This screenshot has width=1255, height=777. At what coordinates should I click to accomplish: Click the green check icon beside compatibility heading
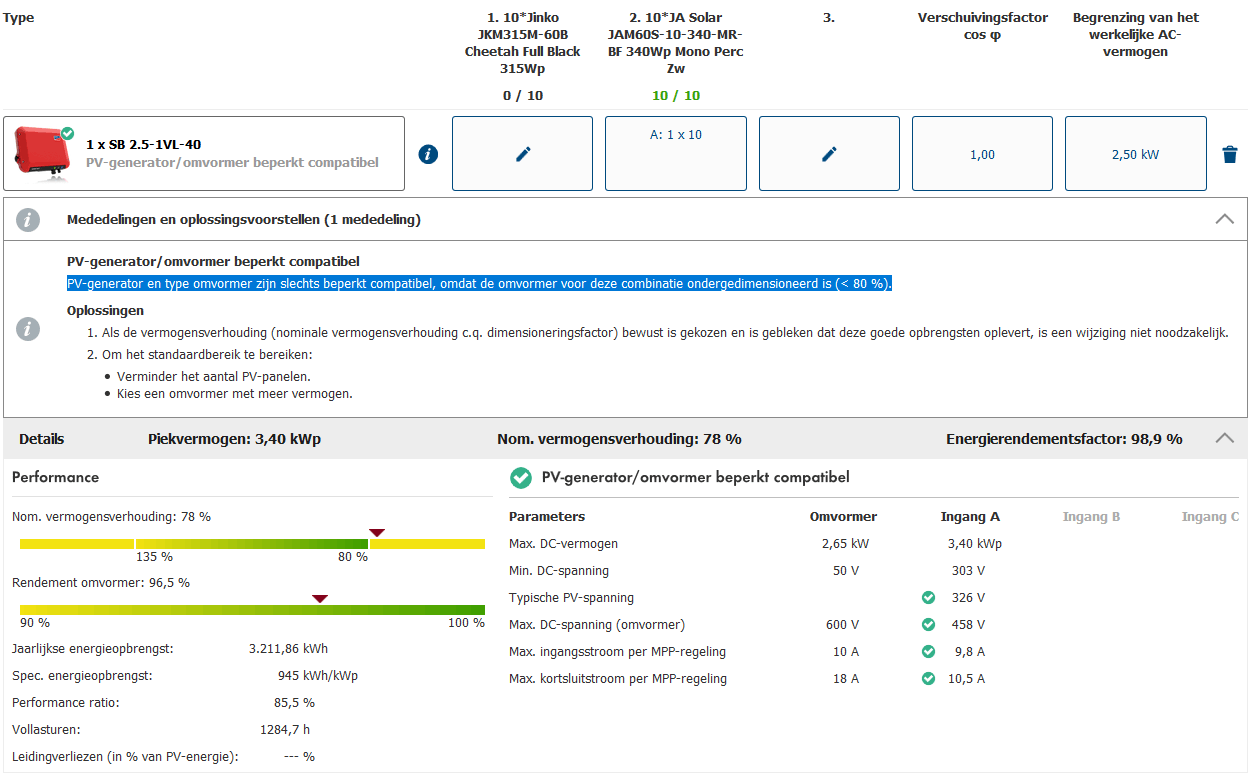coord(520,478)
